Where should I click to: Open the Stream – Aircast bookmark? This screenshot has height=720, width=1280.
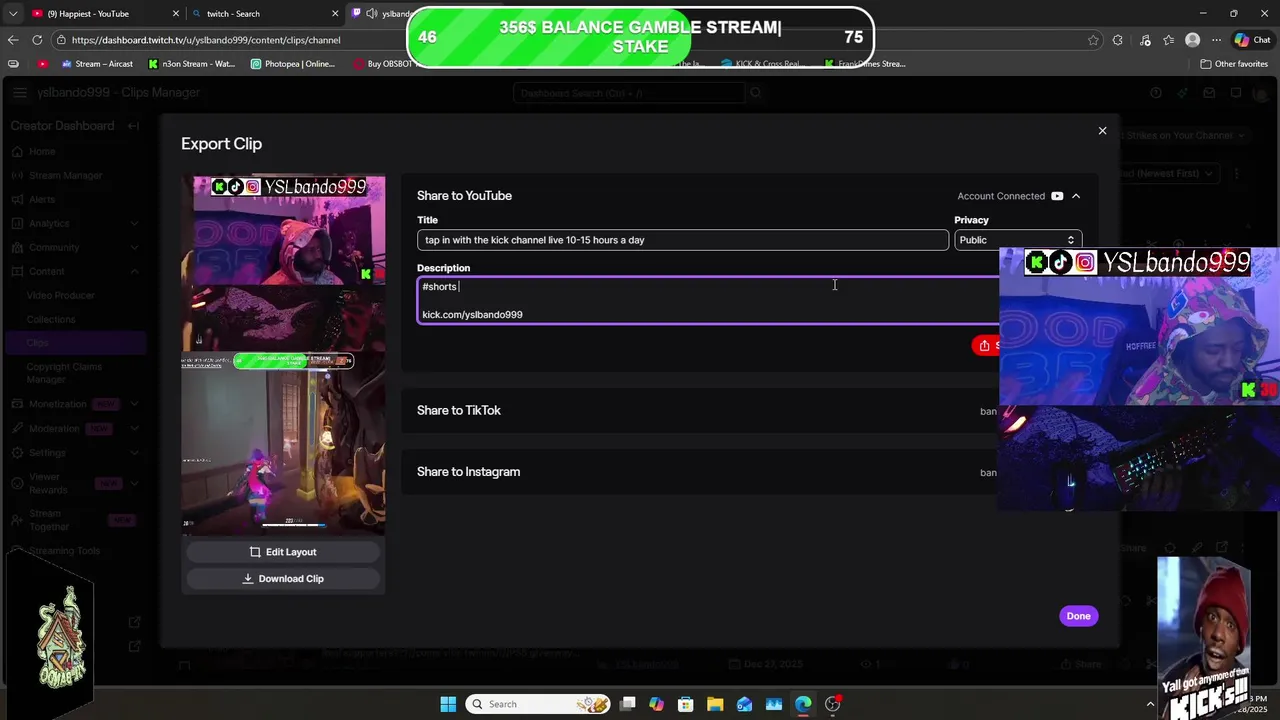tap(96, 64)
